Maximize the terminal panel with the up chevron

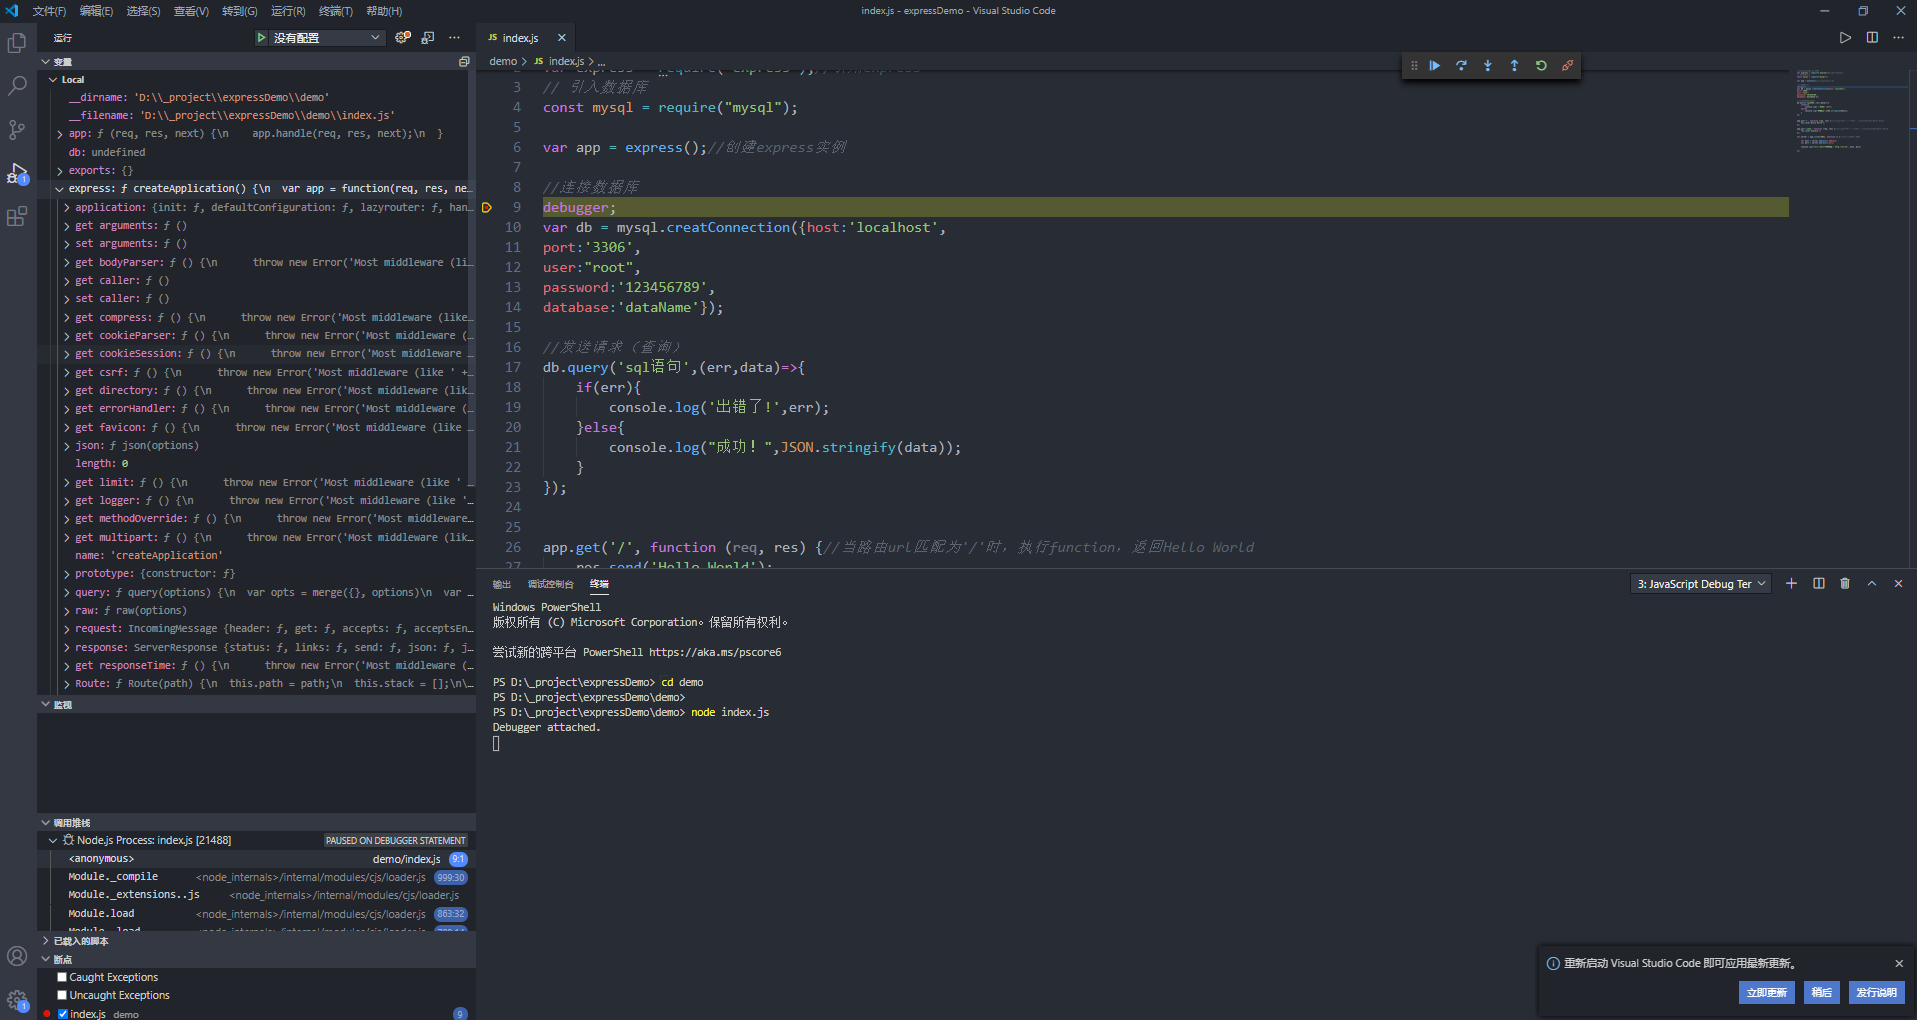pyautogui.click(x=1872, y=584)
